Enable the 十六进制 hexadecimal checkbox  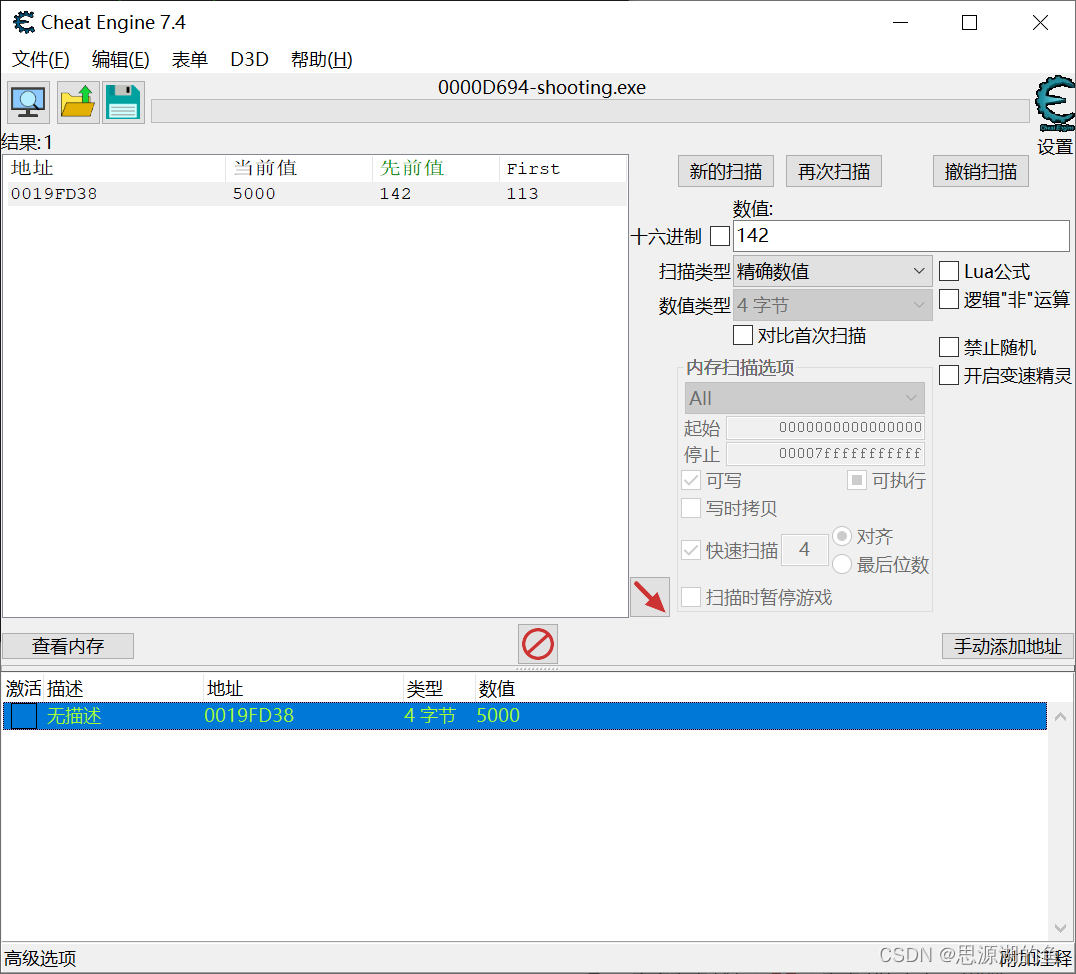pyautogui.click(x=717, y=236)
